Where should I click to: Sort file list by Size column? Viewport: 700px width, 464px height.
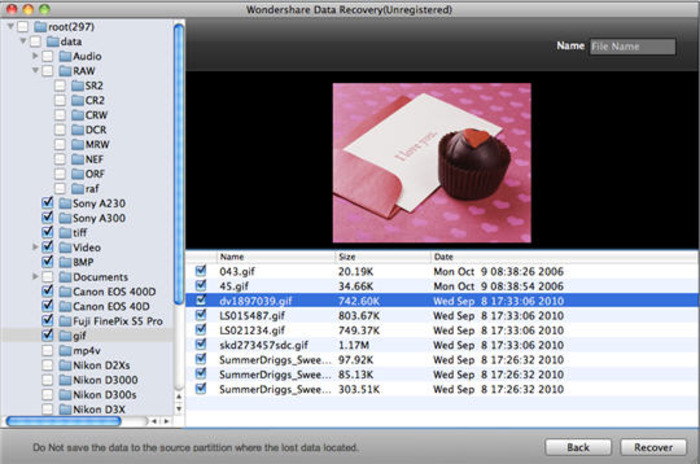[x=381, y=256]
